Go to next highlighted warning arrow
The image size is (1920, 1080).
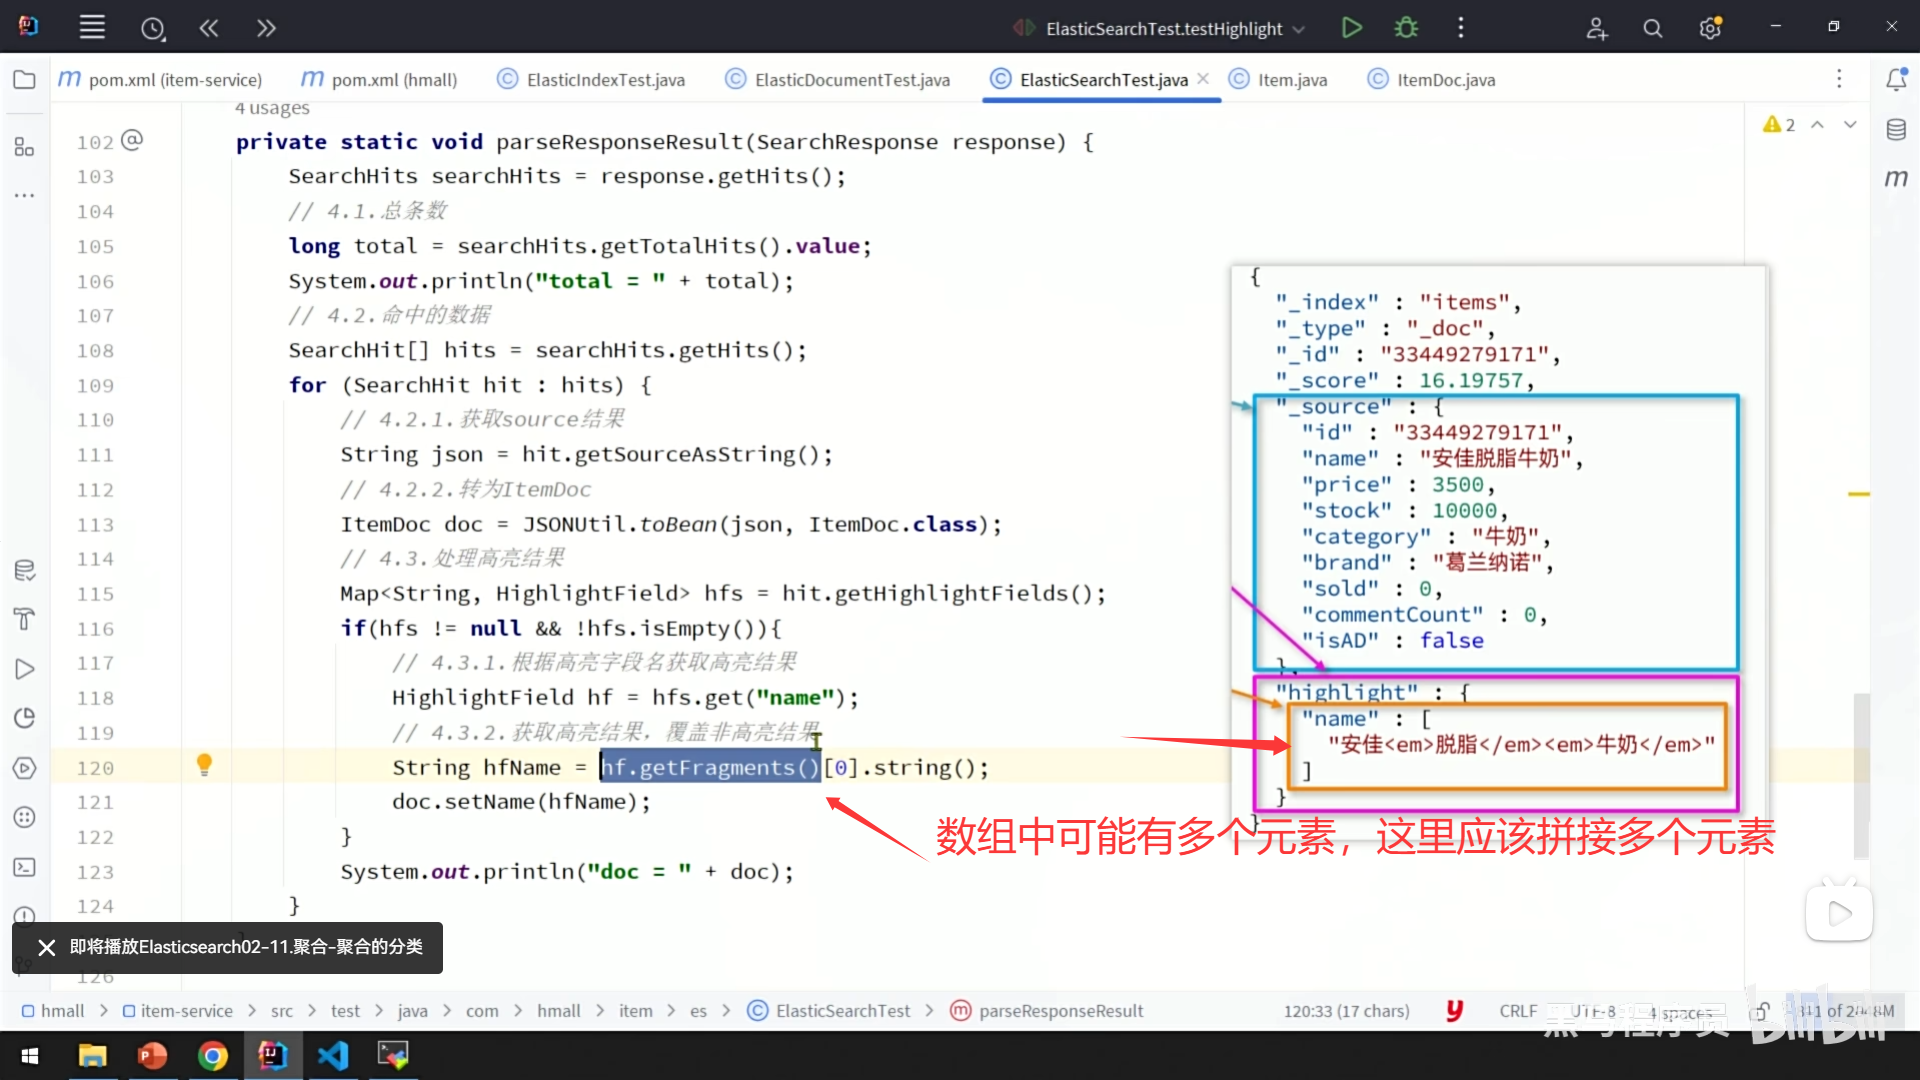click(x=1850, y=125)
